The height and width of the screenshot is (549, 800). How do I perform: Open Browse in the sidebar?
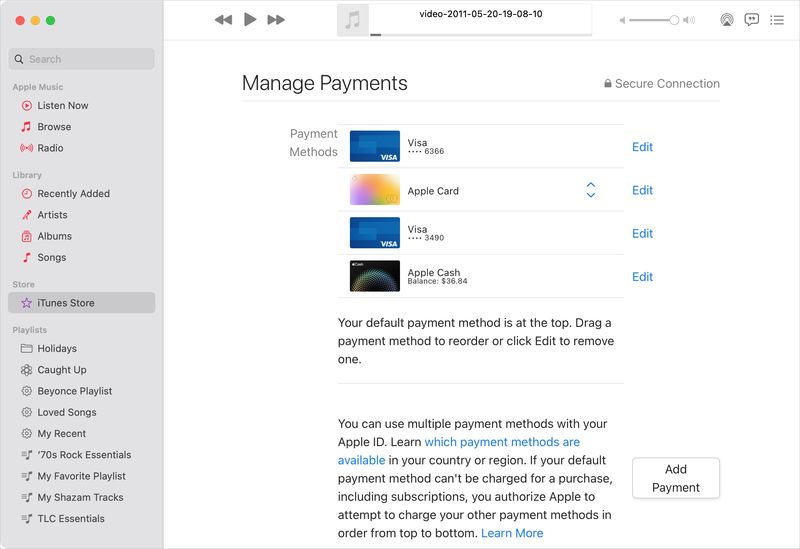[x=82, y=127]
